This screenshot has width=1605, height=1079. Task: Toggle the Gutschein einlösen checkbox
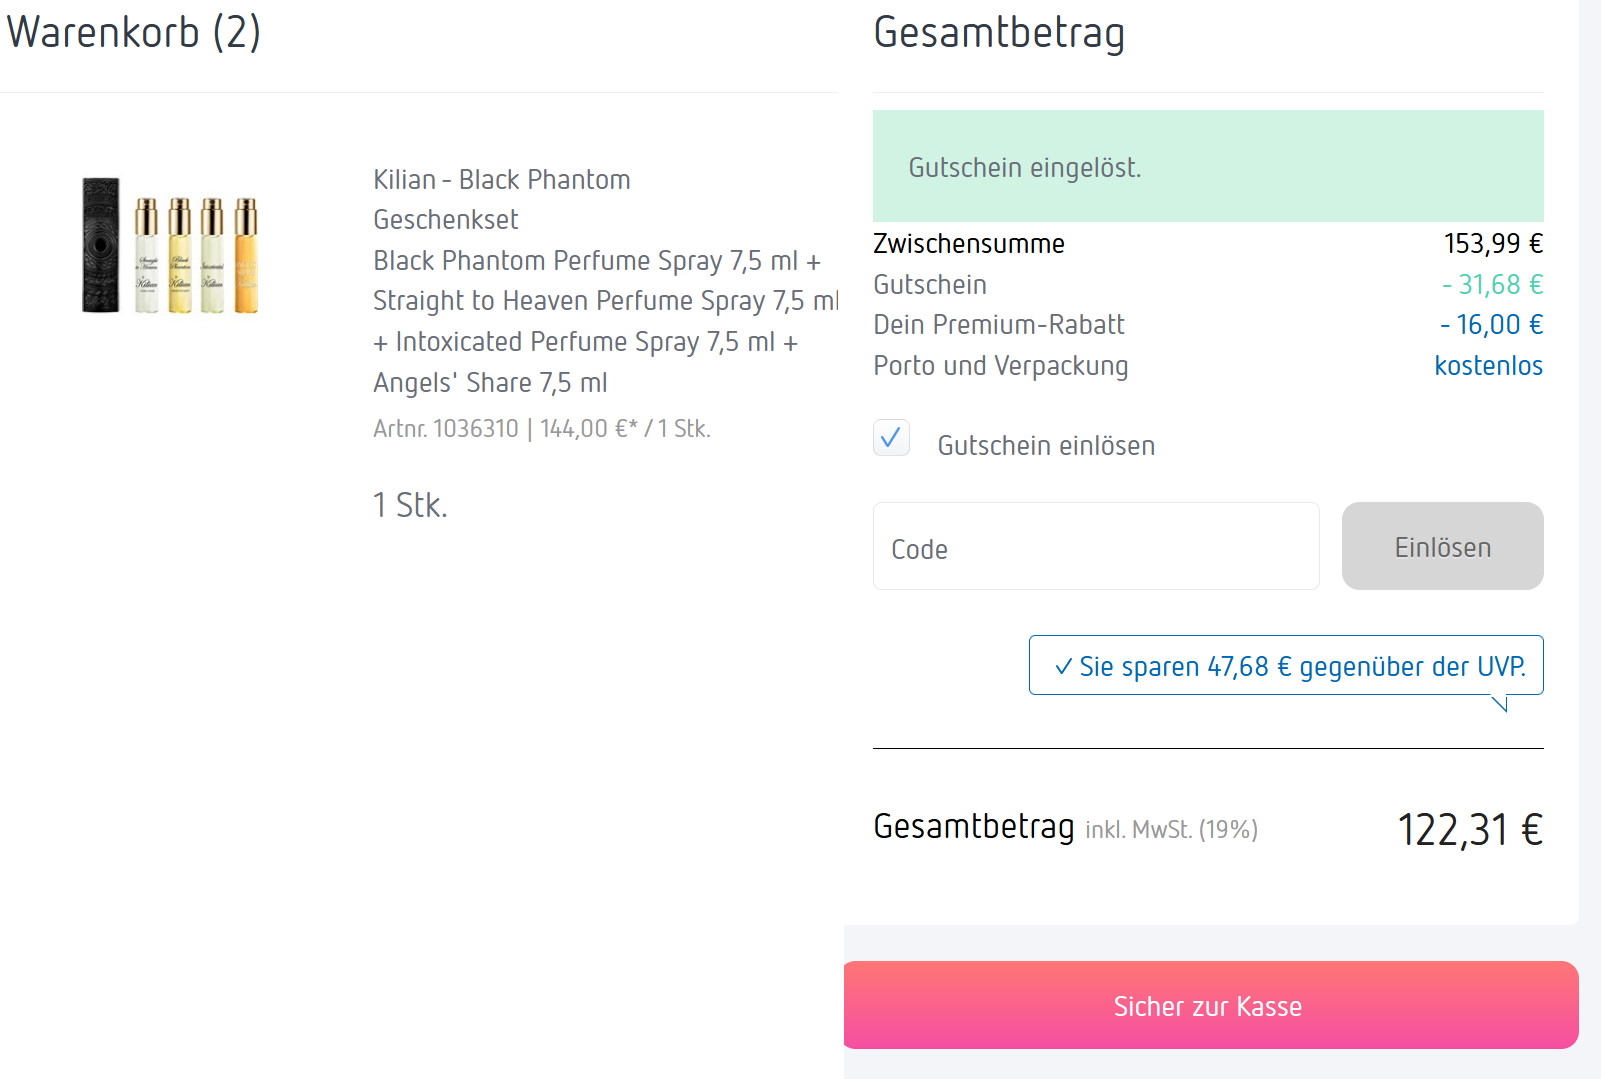coord(891,438)
